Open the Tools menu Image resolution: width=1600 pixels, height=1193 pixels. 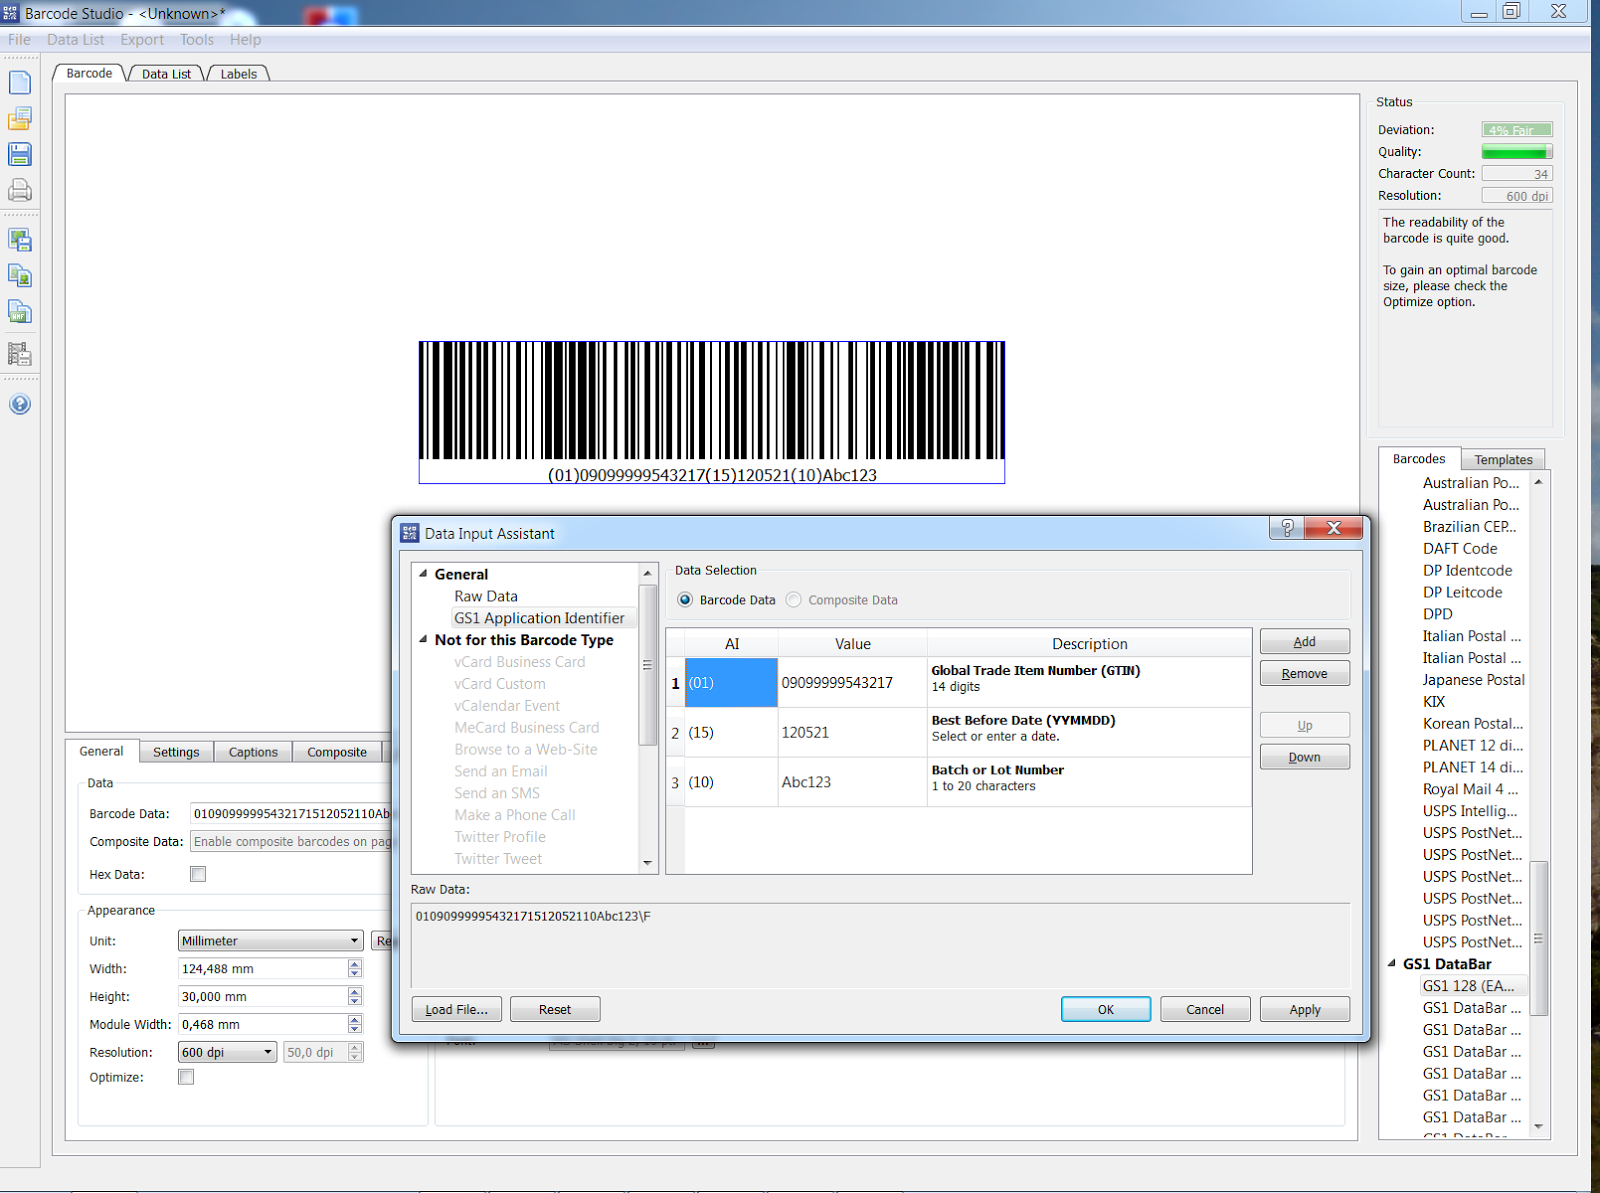coord(197,40)
